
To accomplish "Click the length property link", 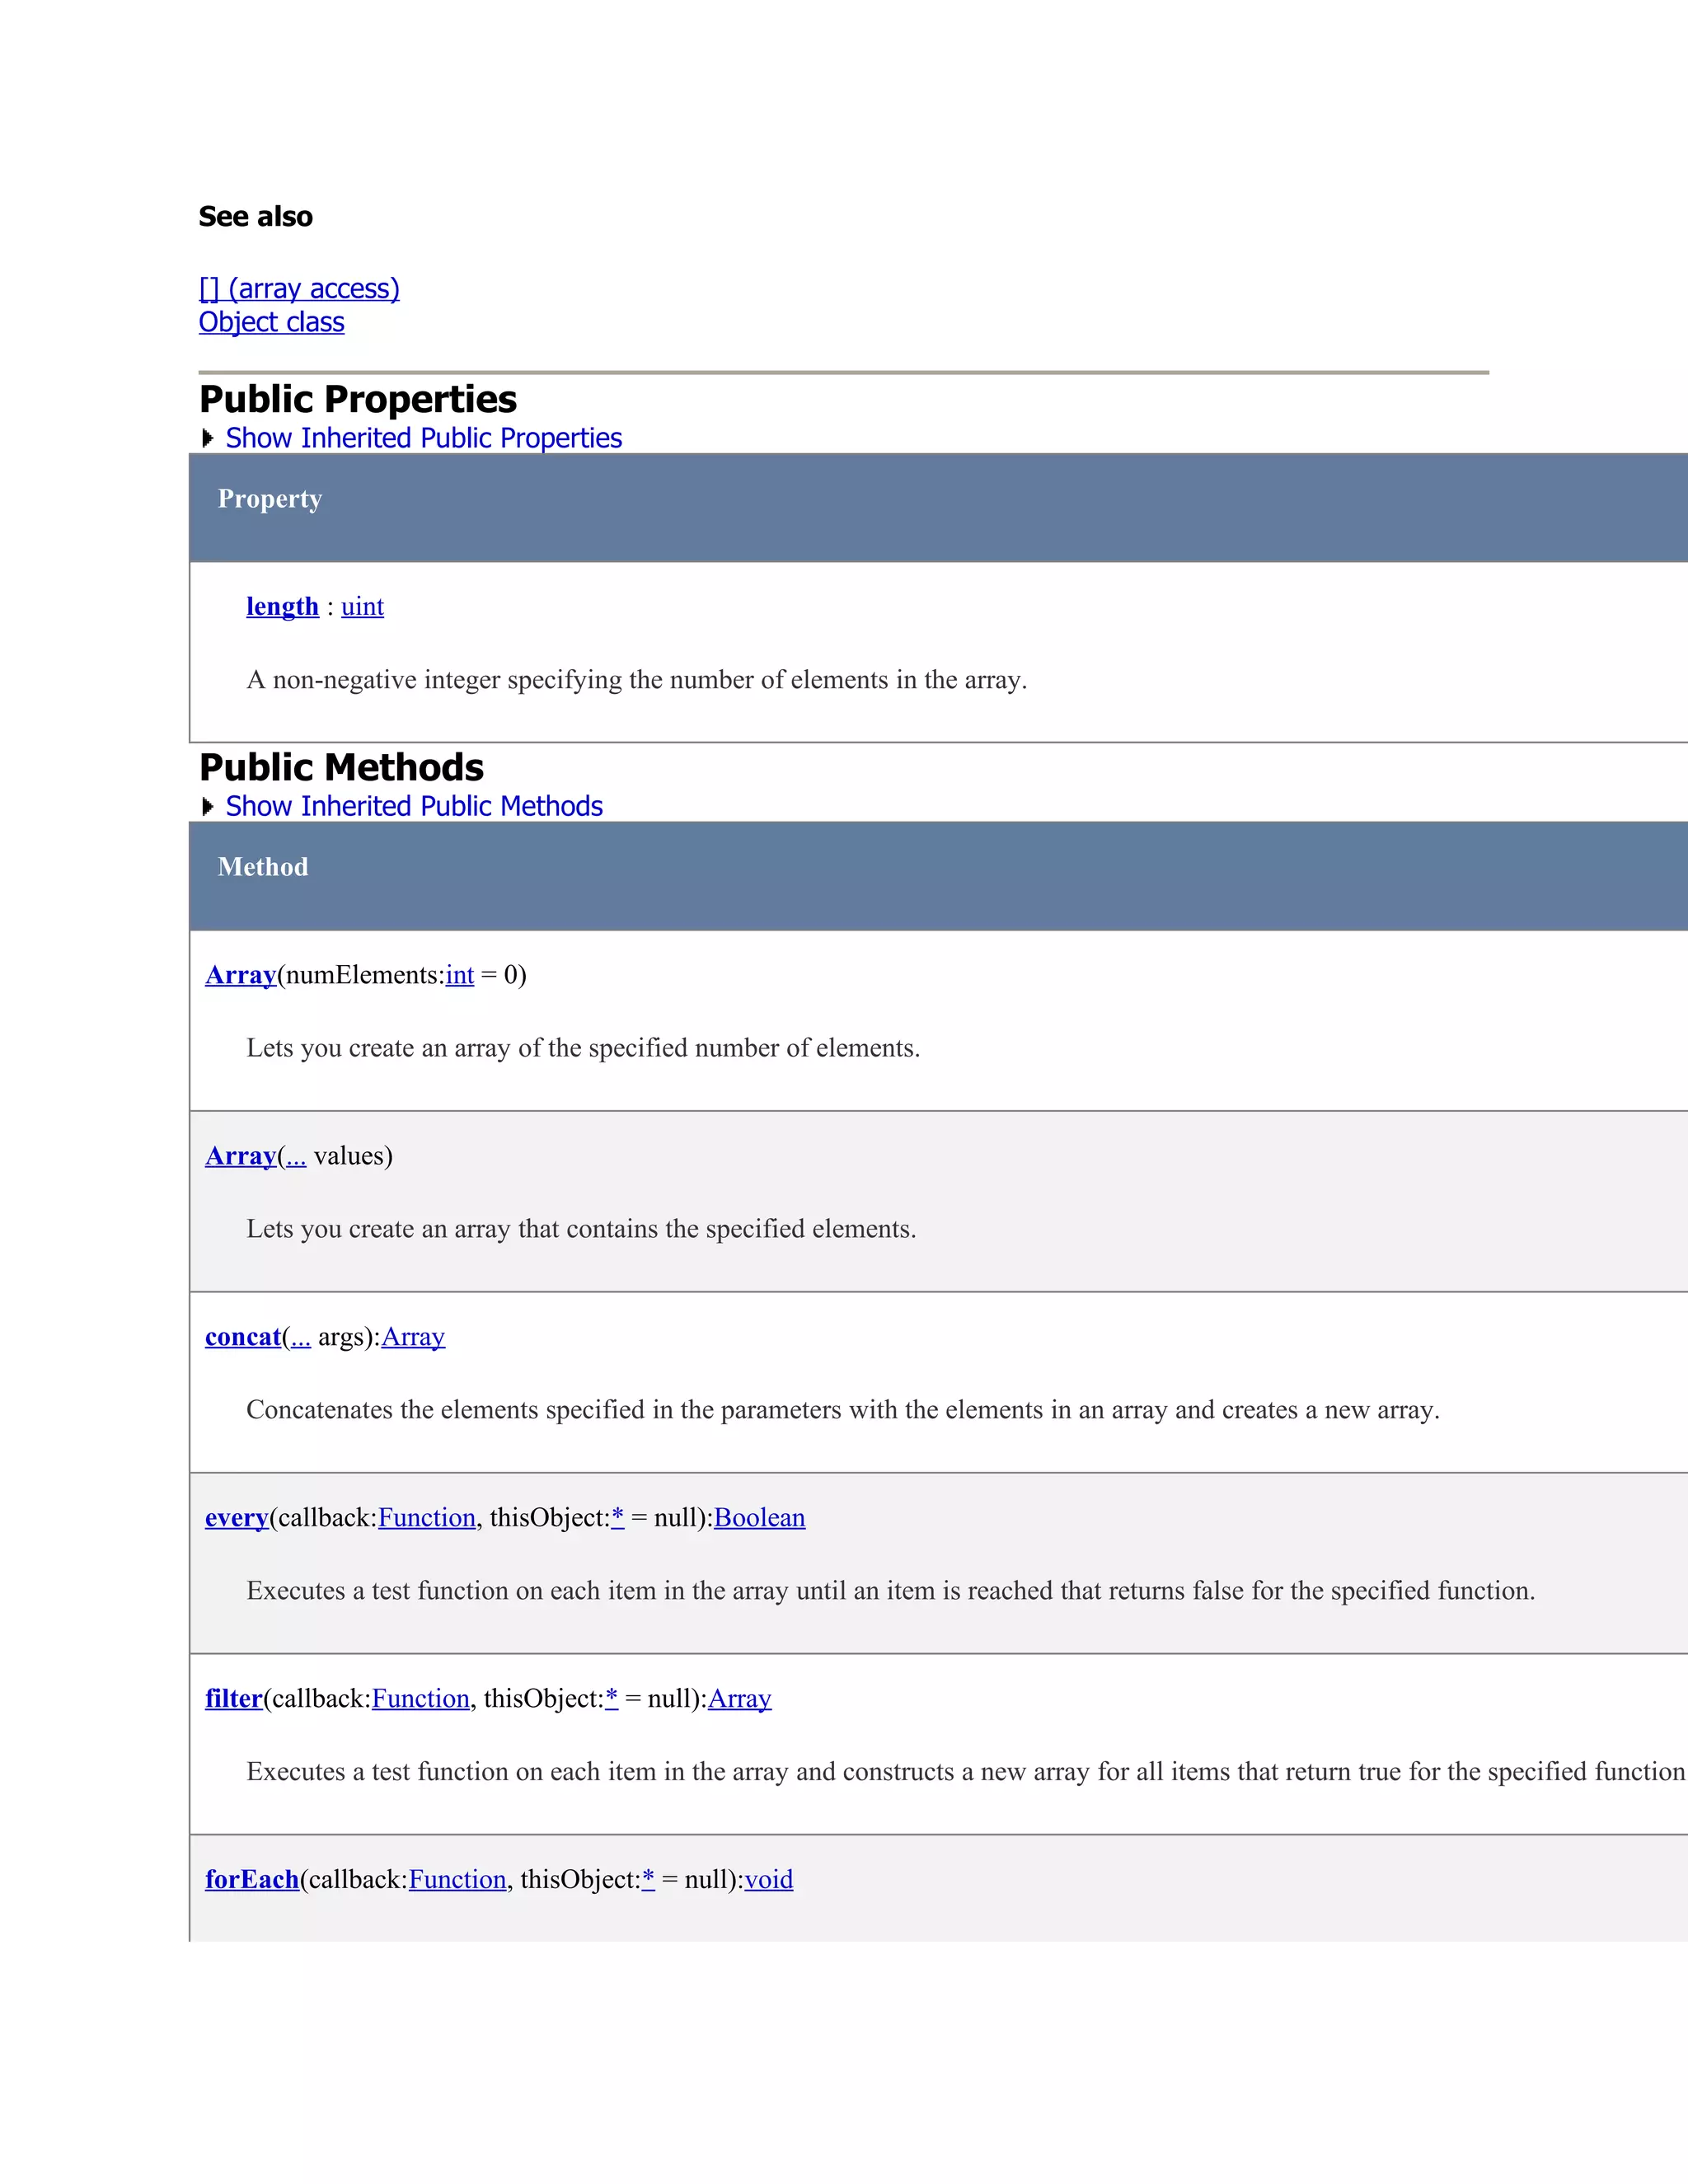I will pos(282,606).
